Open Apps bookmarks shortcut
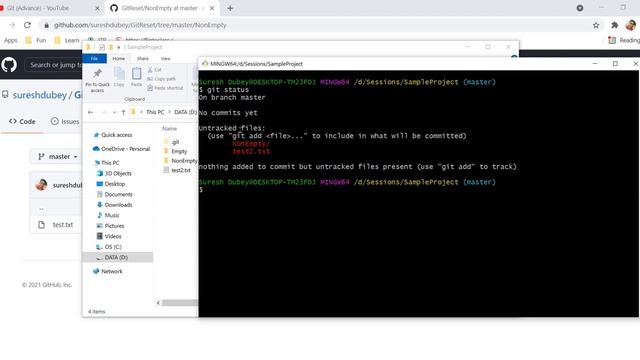This screenshot has height=360, width=640. [x=11, y=40]
